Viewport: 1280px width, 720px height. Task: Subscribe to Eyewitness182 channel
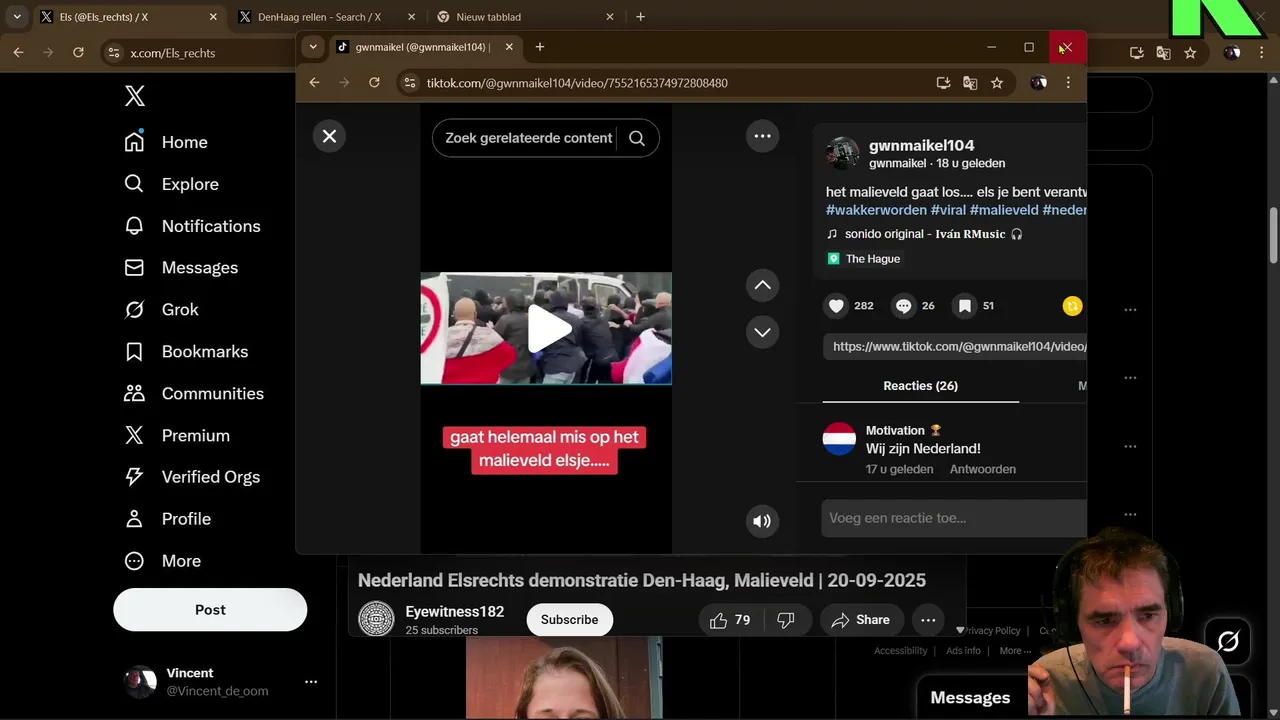pyautogui.click(x=569, y=620)
